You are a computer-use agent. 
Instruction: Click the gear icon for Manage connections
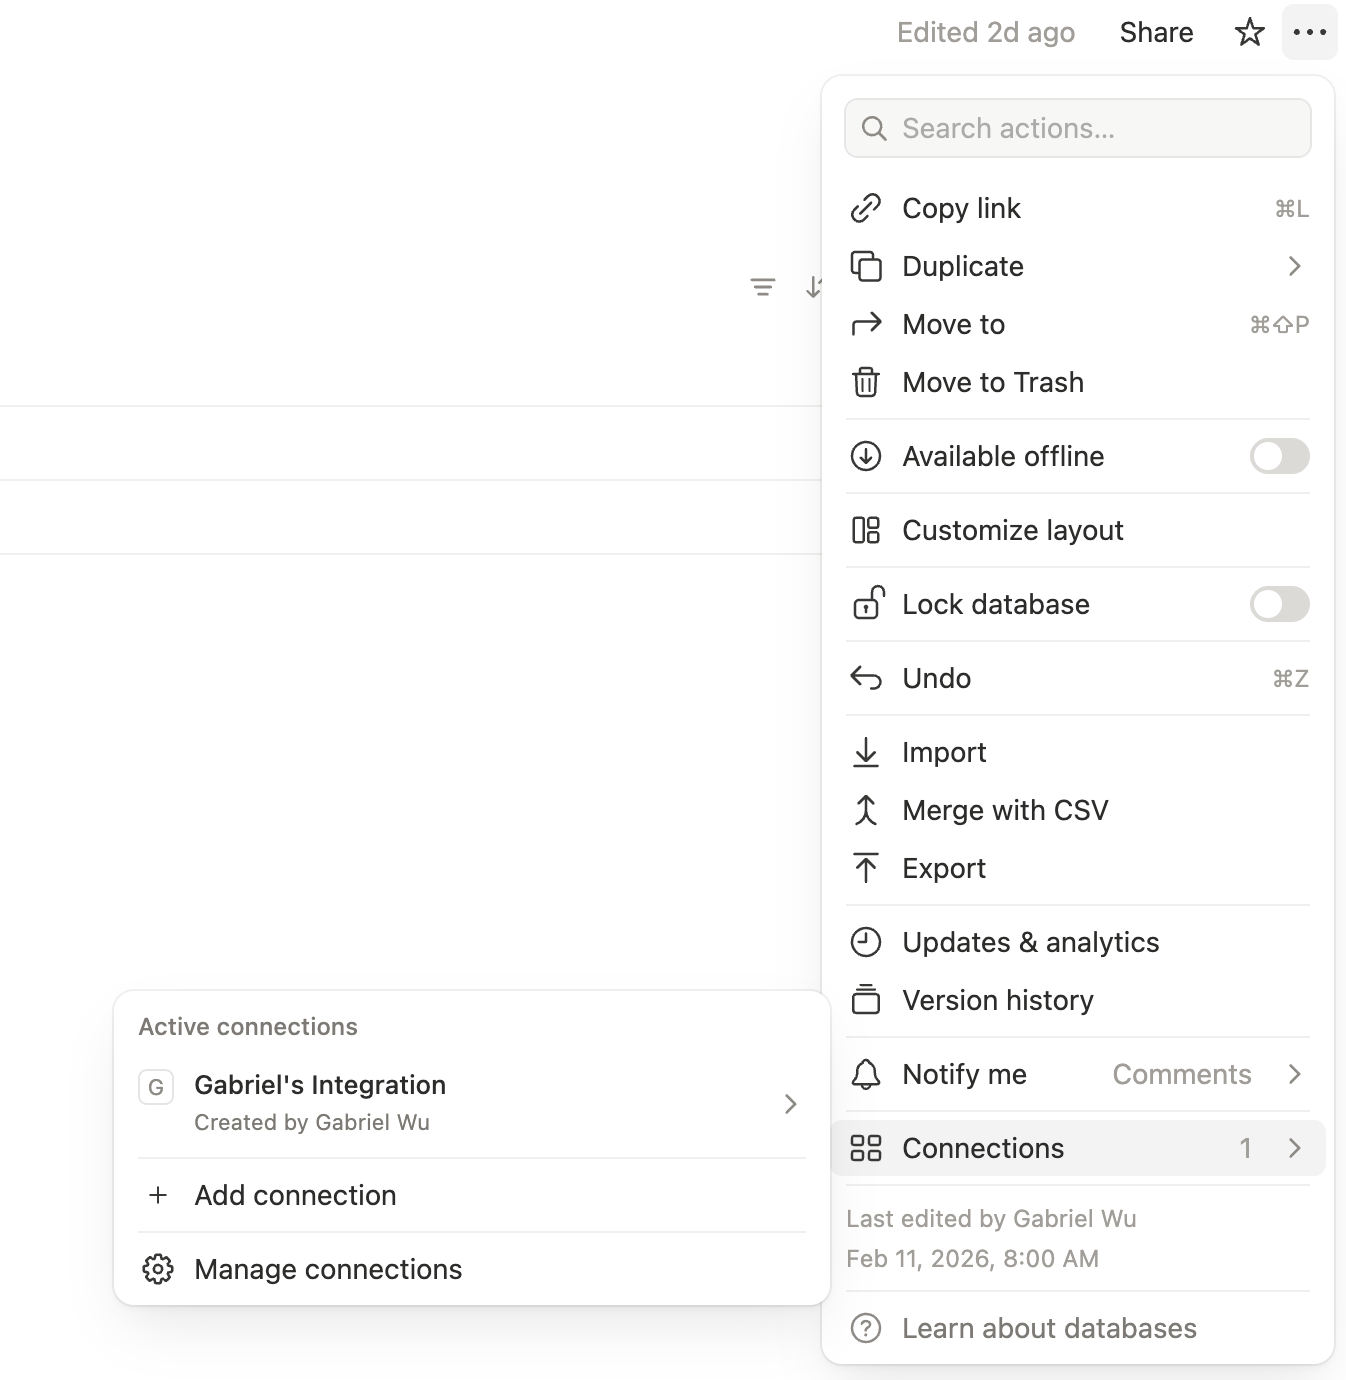point(158,1269)
